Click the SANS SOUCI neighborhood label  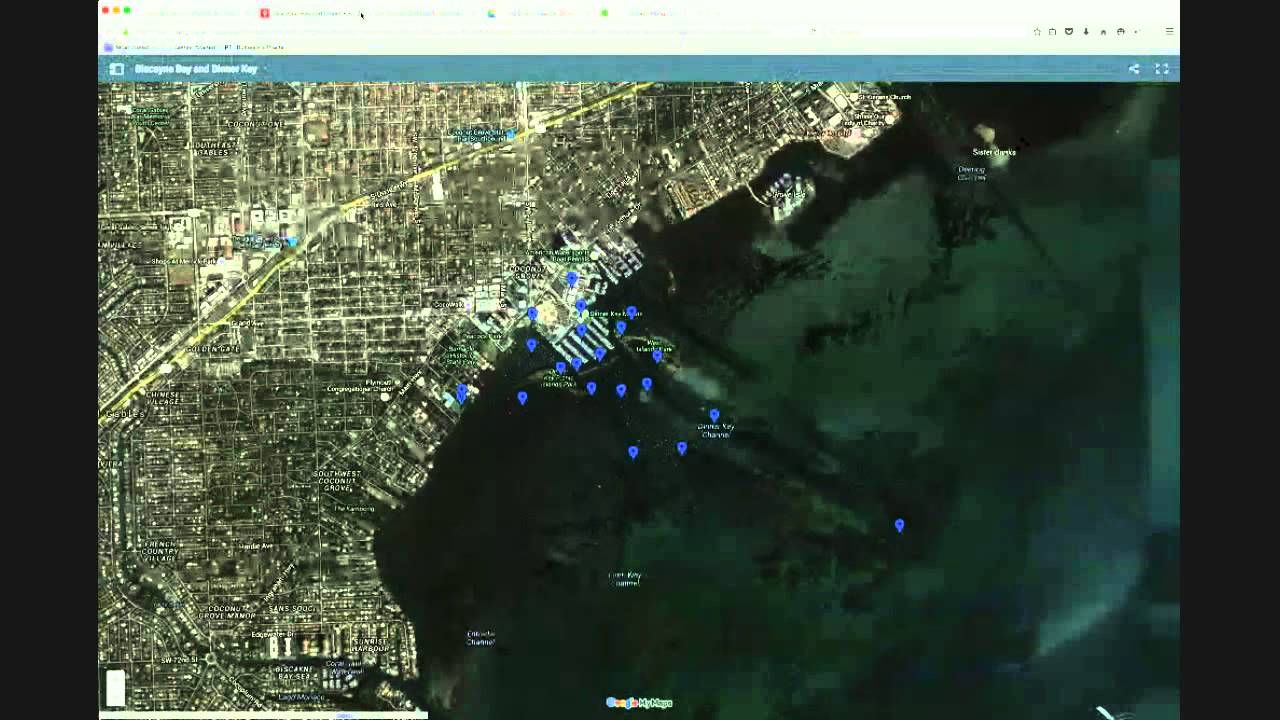point(291,608)
